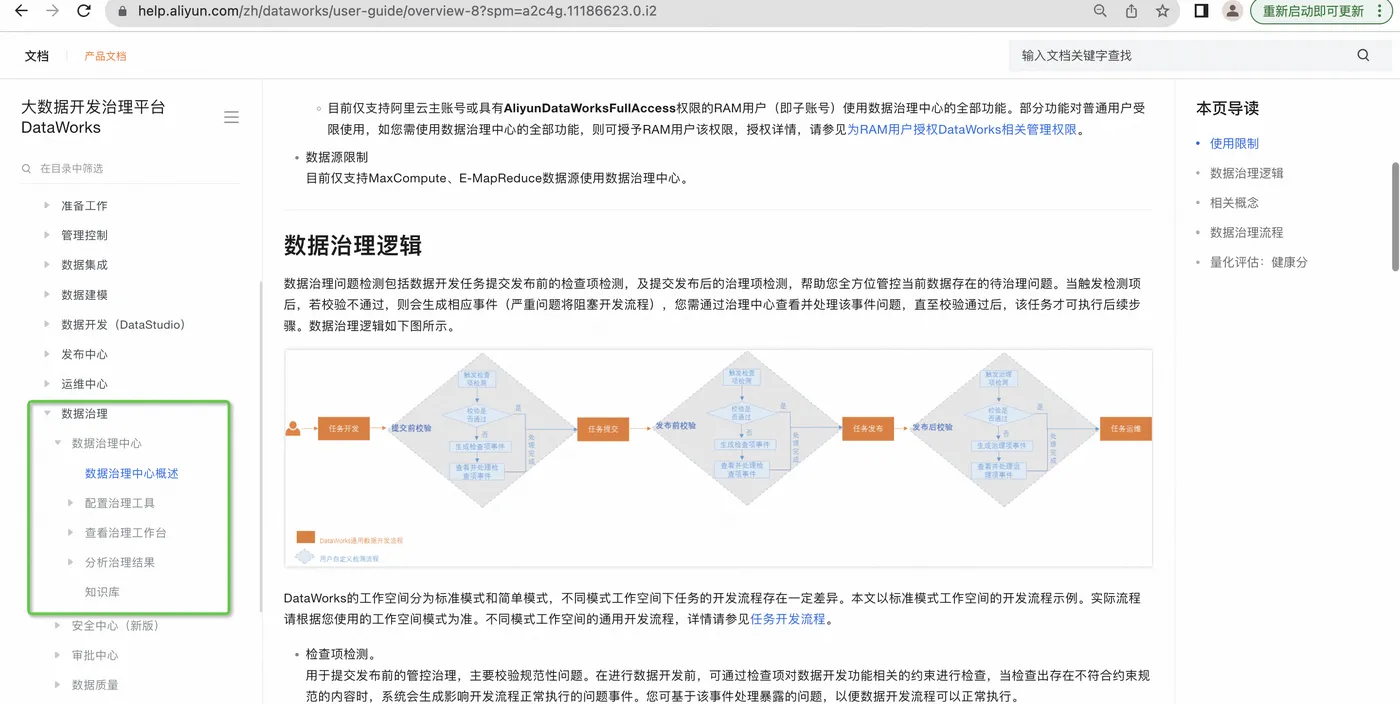Click the 在目录中筛选 filter field
This screenshot has width=1400, height=704.
coord(130,168)
